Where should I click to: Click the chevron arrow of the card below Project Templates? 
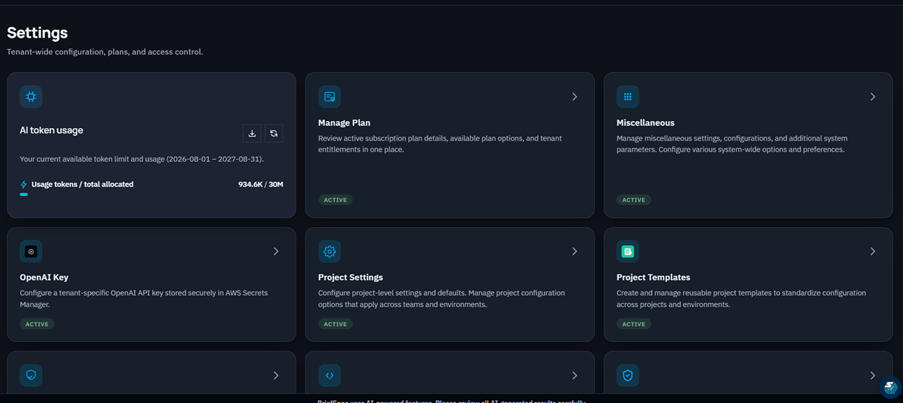(x=872, y=375)
